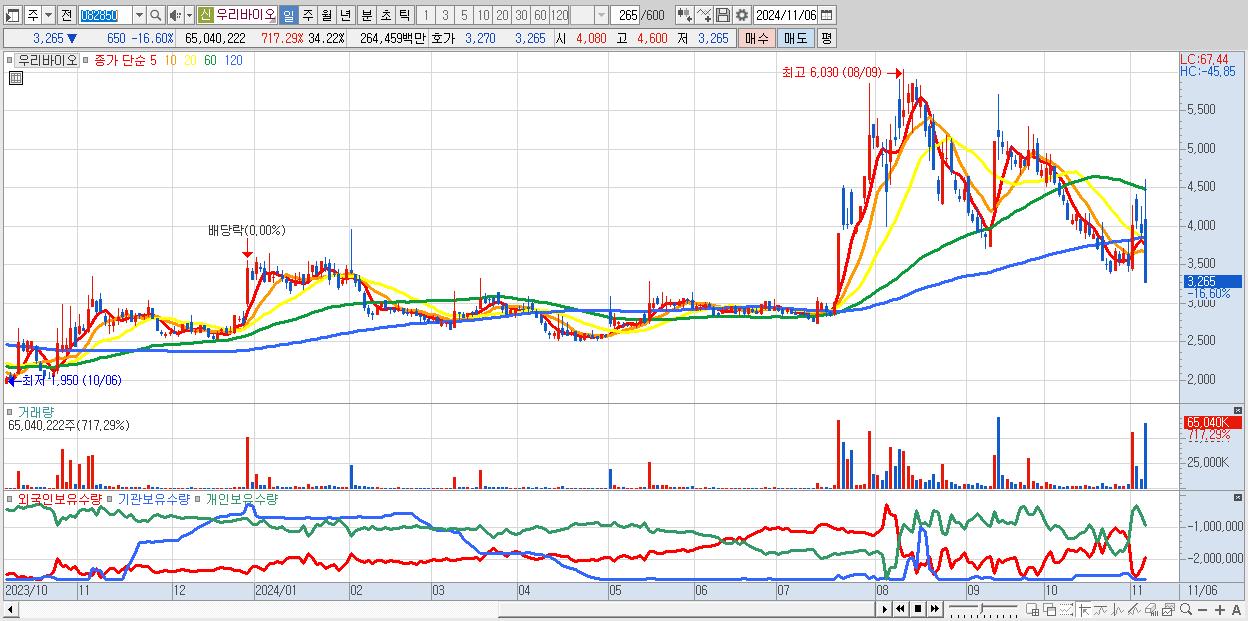Switch to yearly 년 chart period
This screenshot has width=1248, height=621.
tap(345, 16)
